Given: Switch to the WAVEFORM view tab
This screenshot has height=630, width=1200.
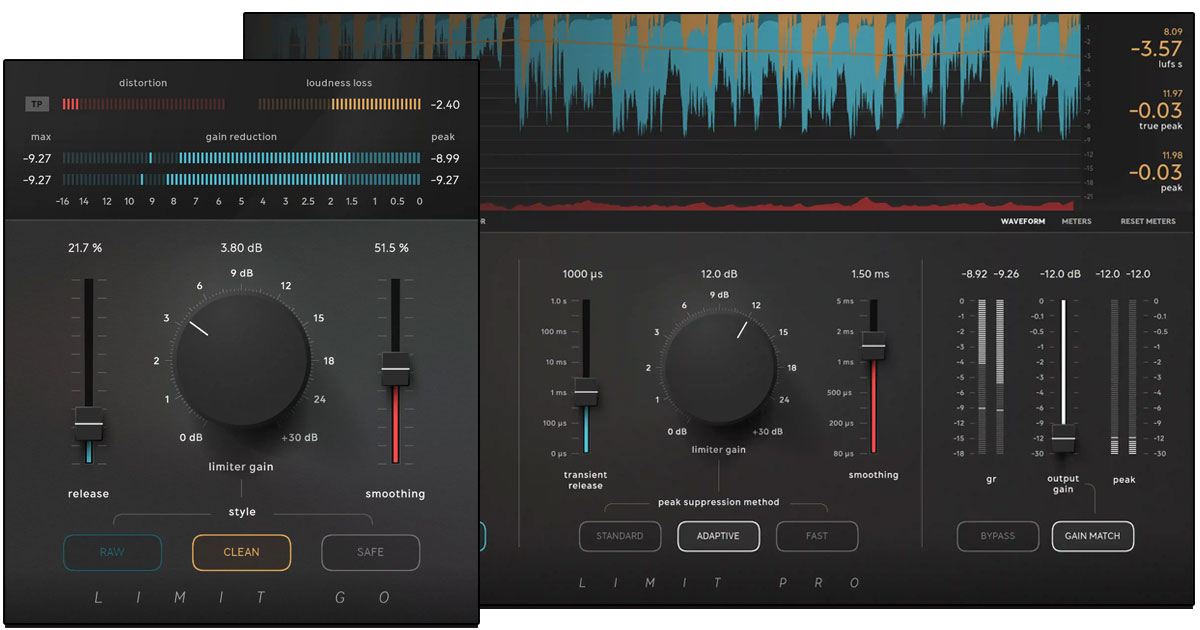Looking at the screenshot, I should [x=1023, y=221].
